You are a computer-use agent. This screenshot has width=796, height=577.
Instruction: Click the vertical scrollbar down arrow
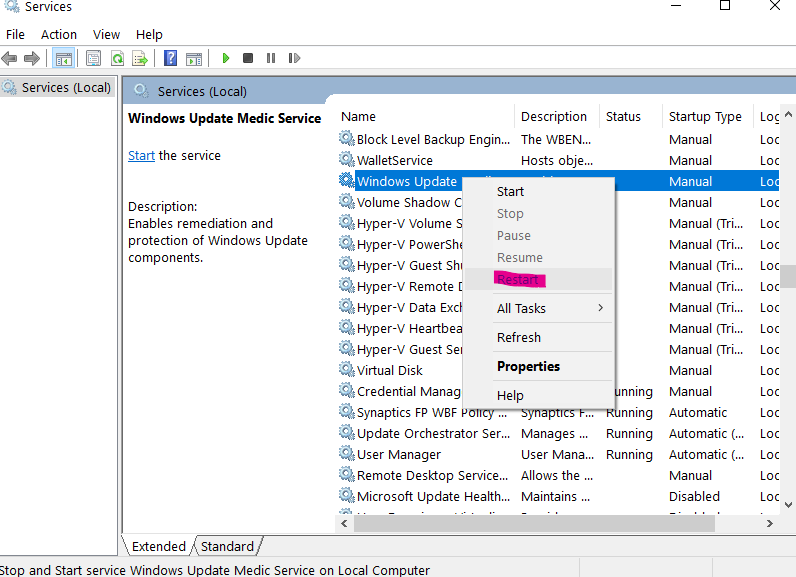pos(788,504)
